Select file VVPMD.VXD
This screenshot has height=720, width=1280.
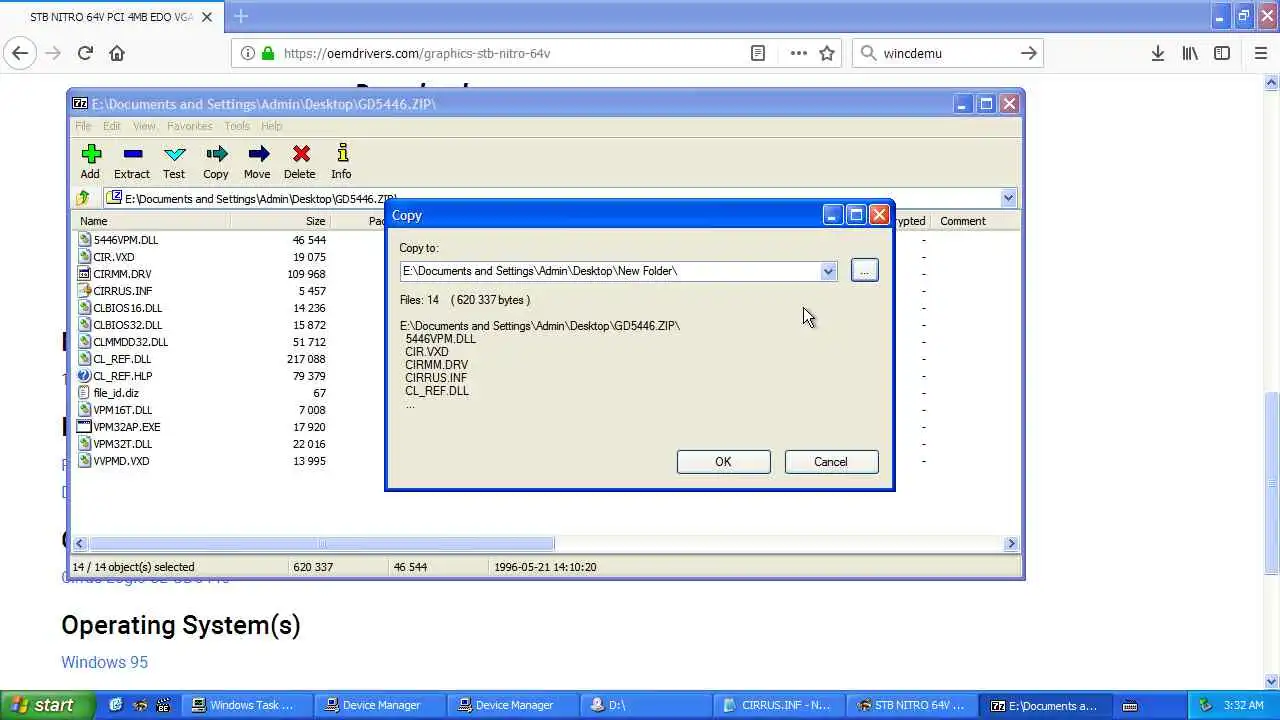point(121,461)
